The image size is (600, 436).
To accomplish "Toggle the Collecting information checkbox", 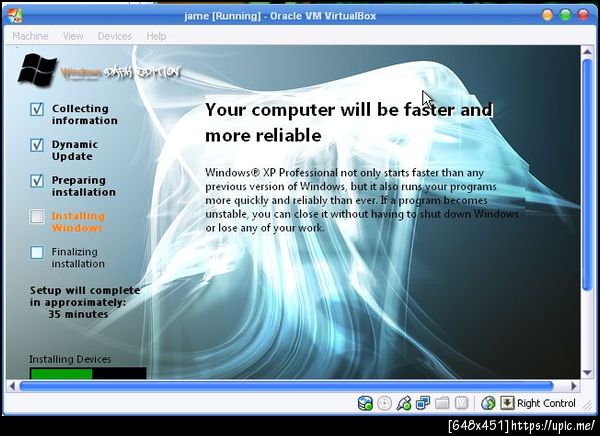I will click(x=37, y=109).
